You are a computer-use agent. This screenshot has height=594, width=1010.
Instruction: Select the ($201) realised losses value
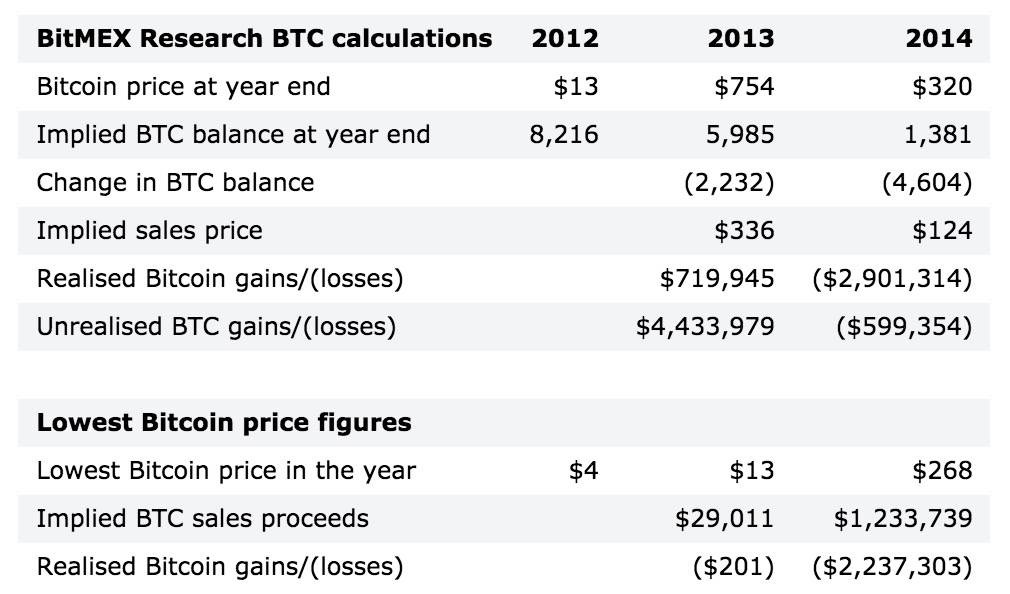coord(734,566)
